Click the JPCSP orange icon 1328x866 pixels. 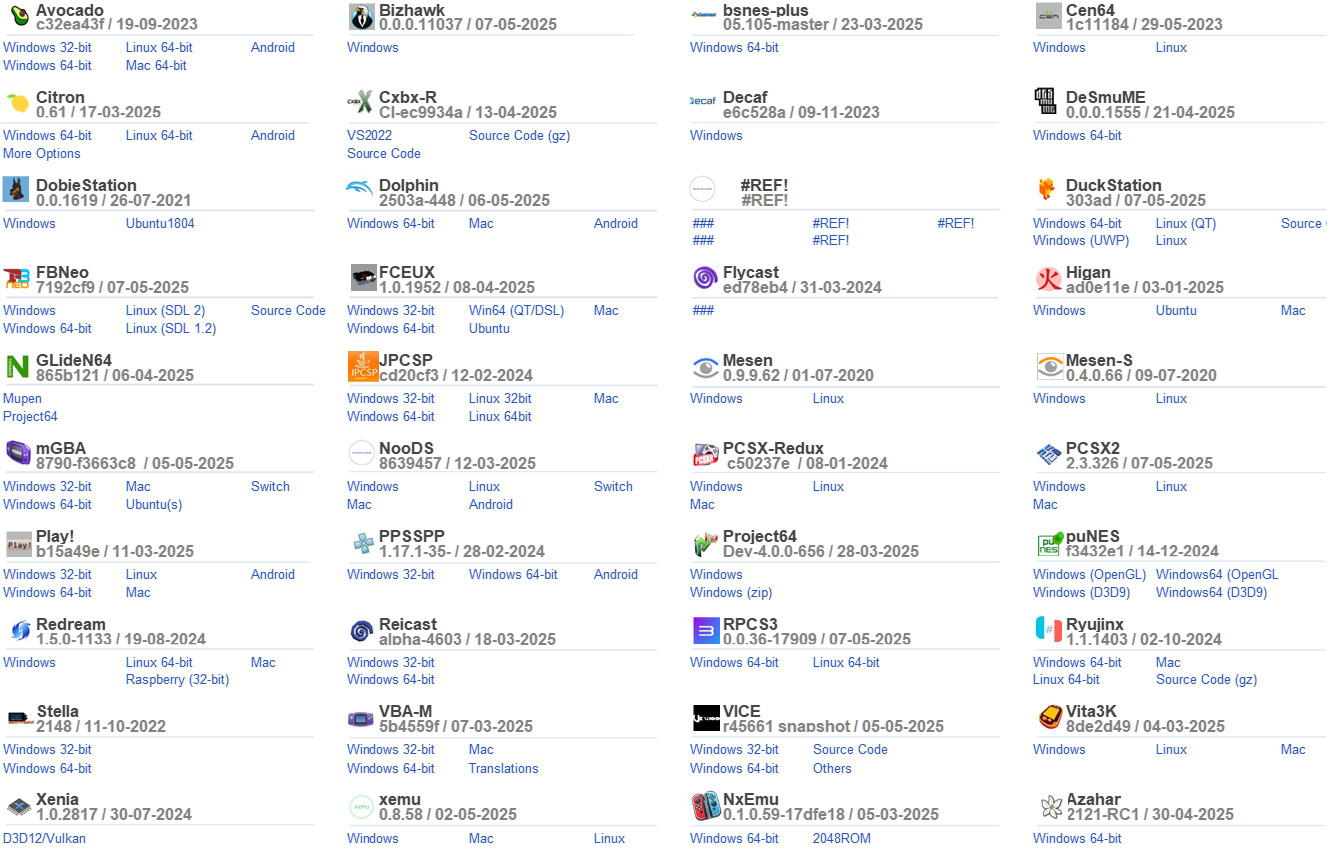tap(363, 366)
